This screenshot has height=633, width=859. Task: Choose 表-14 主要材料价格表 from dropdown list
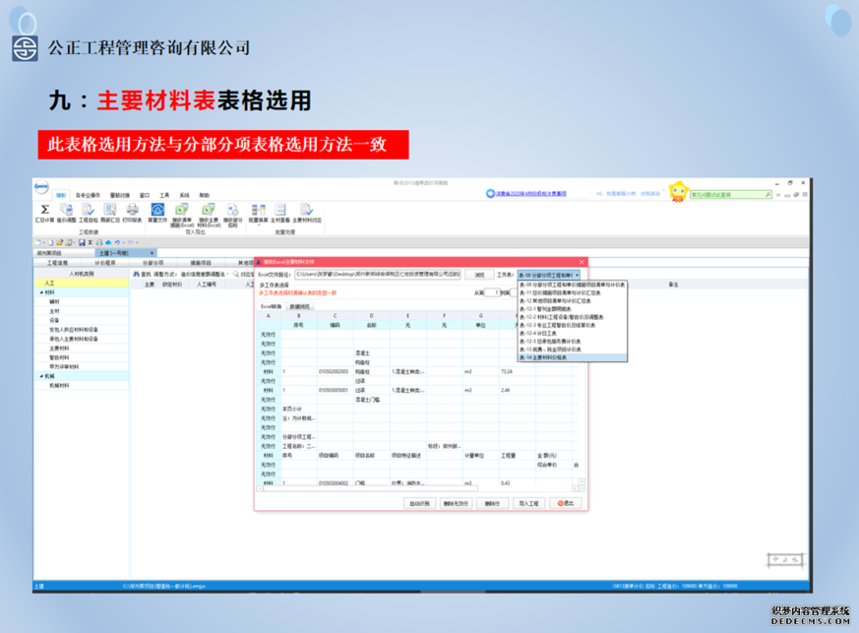572,357
